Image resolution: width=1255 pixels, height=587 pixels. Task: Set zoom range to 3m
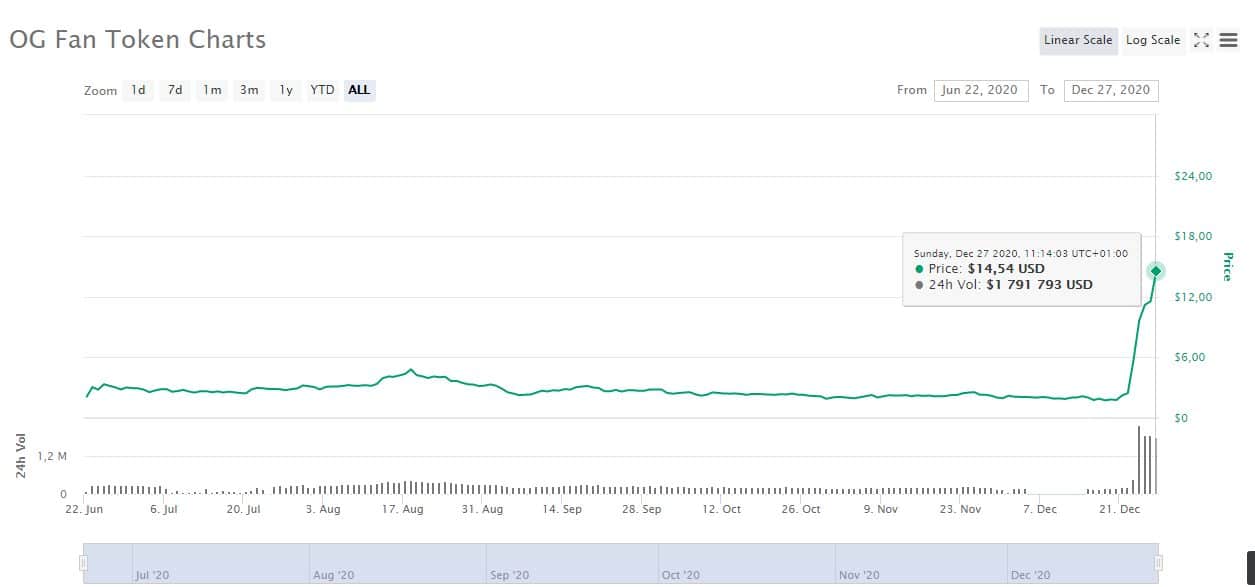tap(249, 90)
